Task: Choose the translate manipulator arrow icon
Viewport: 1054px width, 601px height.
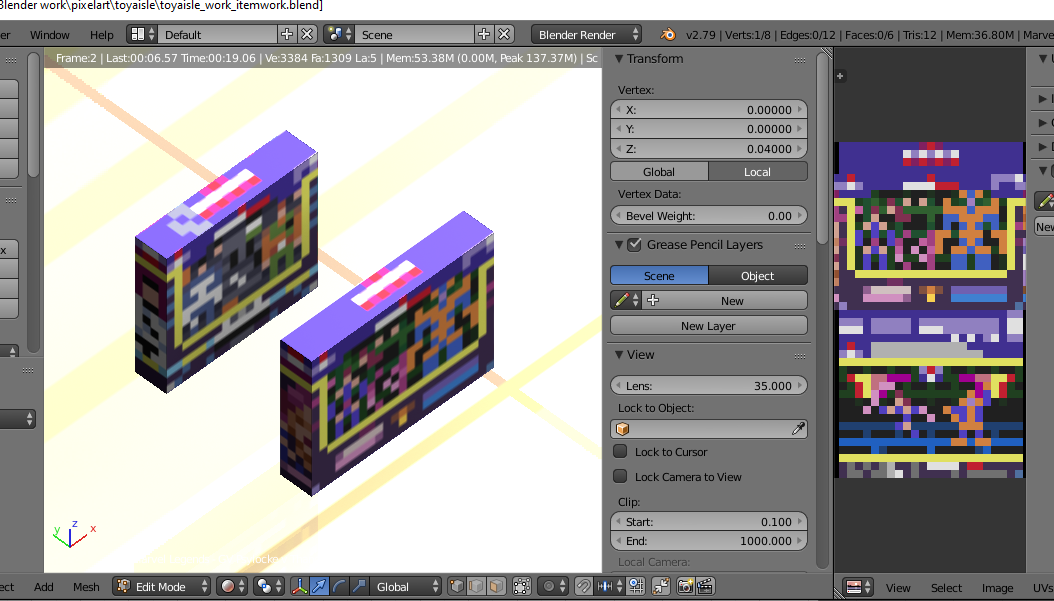Action: pyautogui.click(x=318, y=587)
